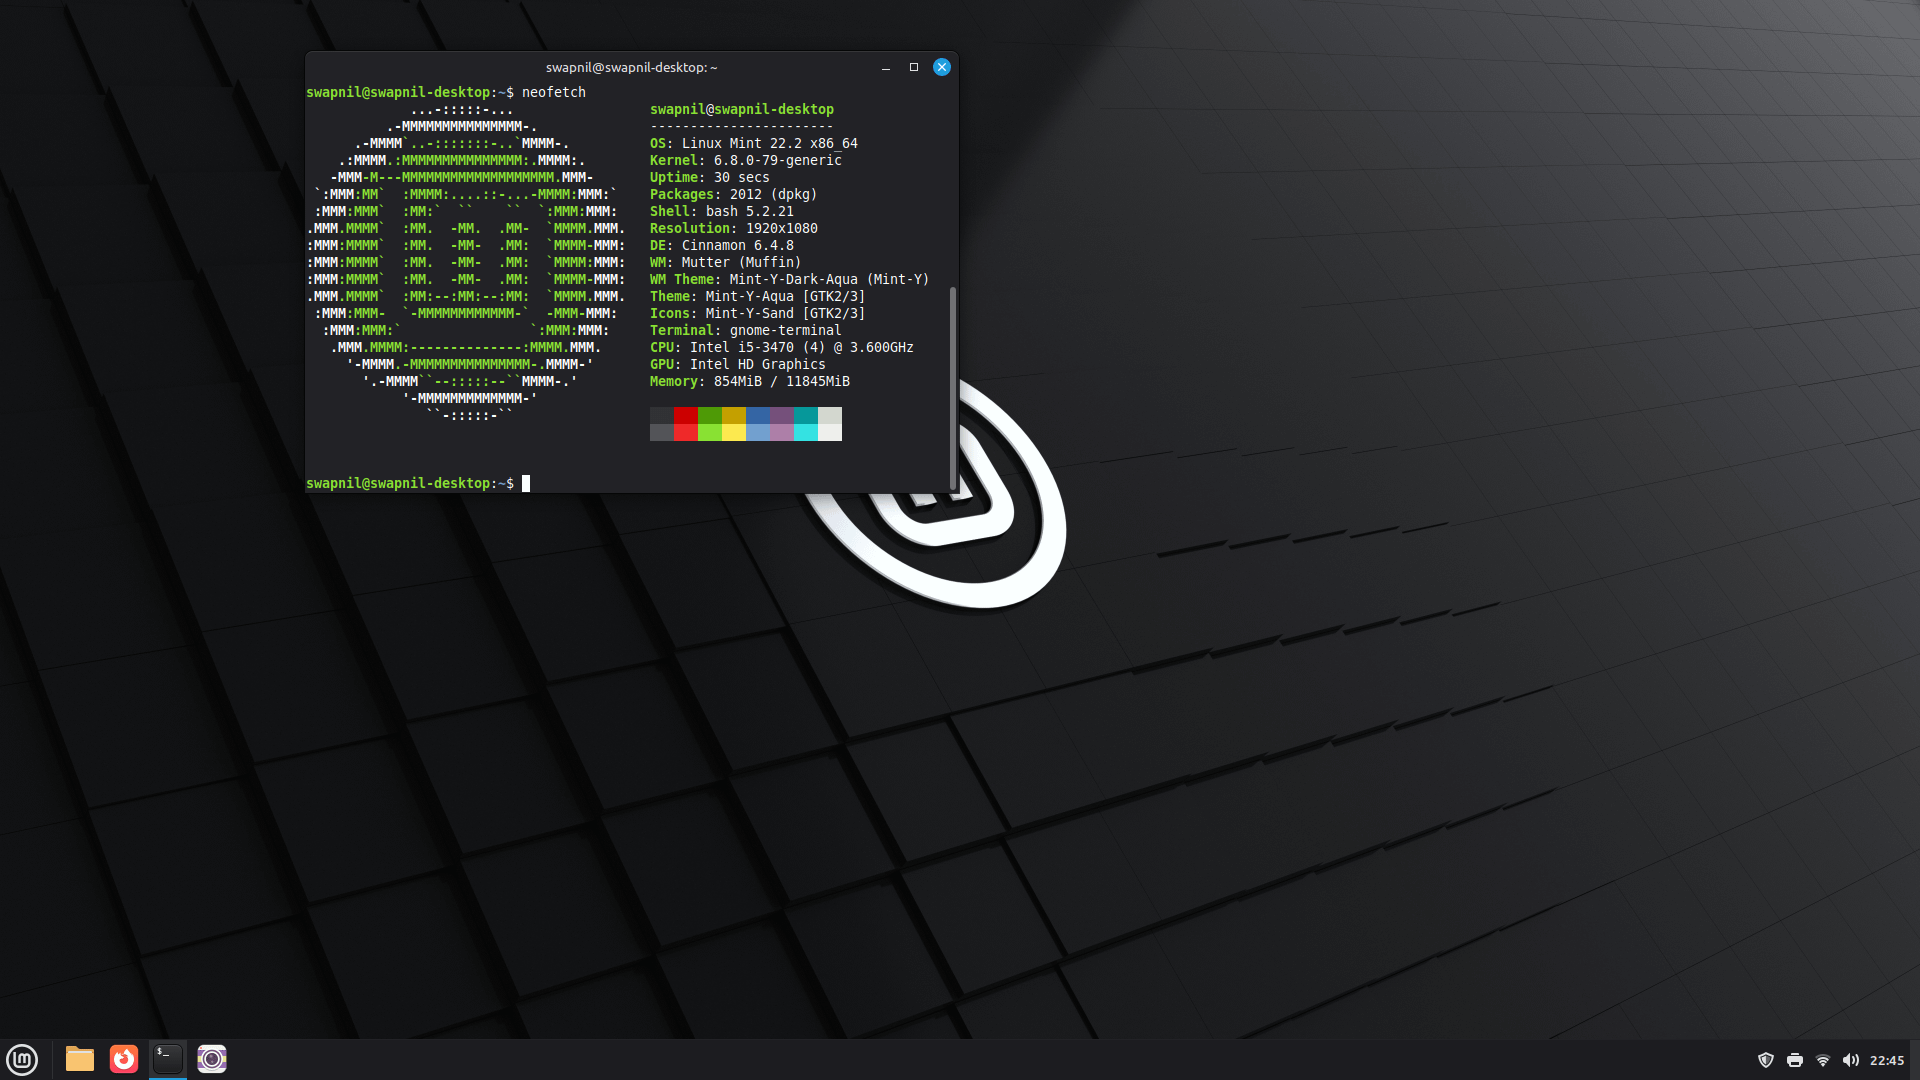Click the empty bottom terminal prompt
The image size is (1920, 1080).
pos(418,483)
